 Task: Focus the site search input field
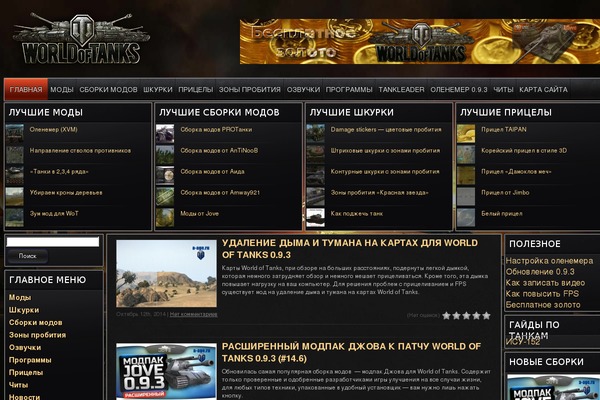coord(53,242)
